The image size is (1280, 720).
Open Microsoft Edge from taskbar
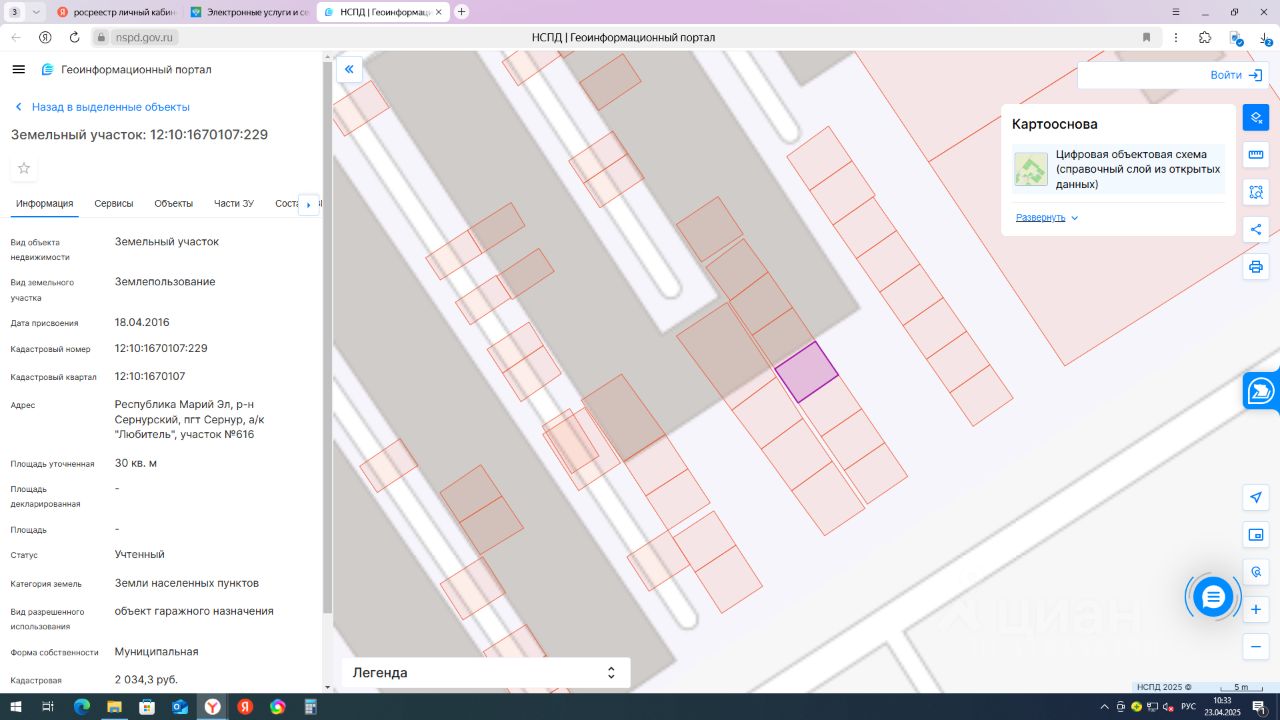(x=82, y=707)
